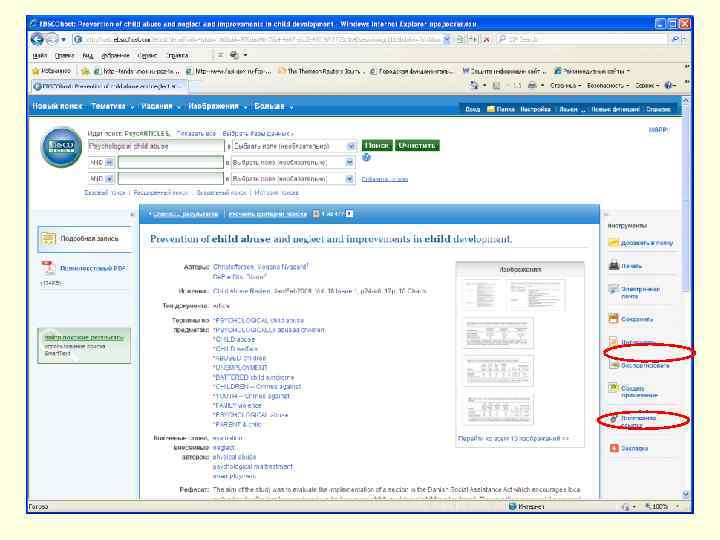
Task: Click the Add to favorites bar star icon
Action: coord(85,71)
